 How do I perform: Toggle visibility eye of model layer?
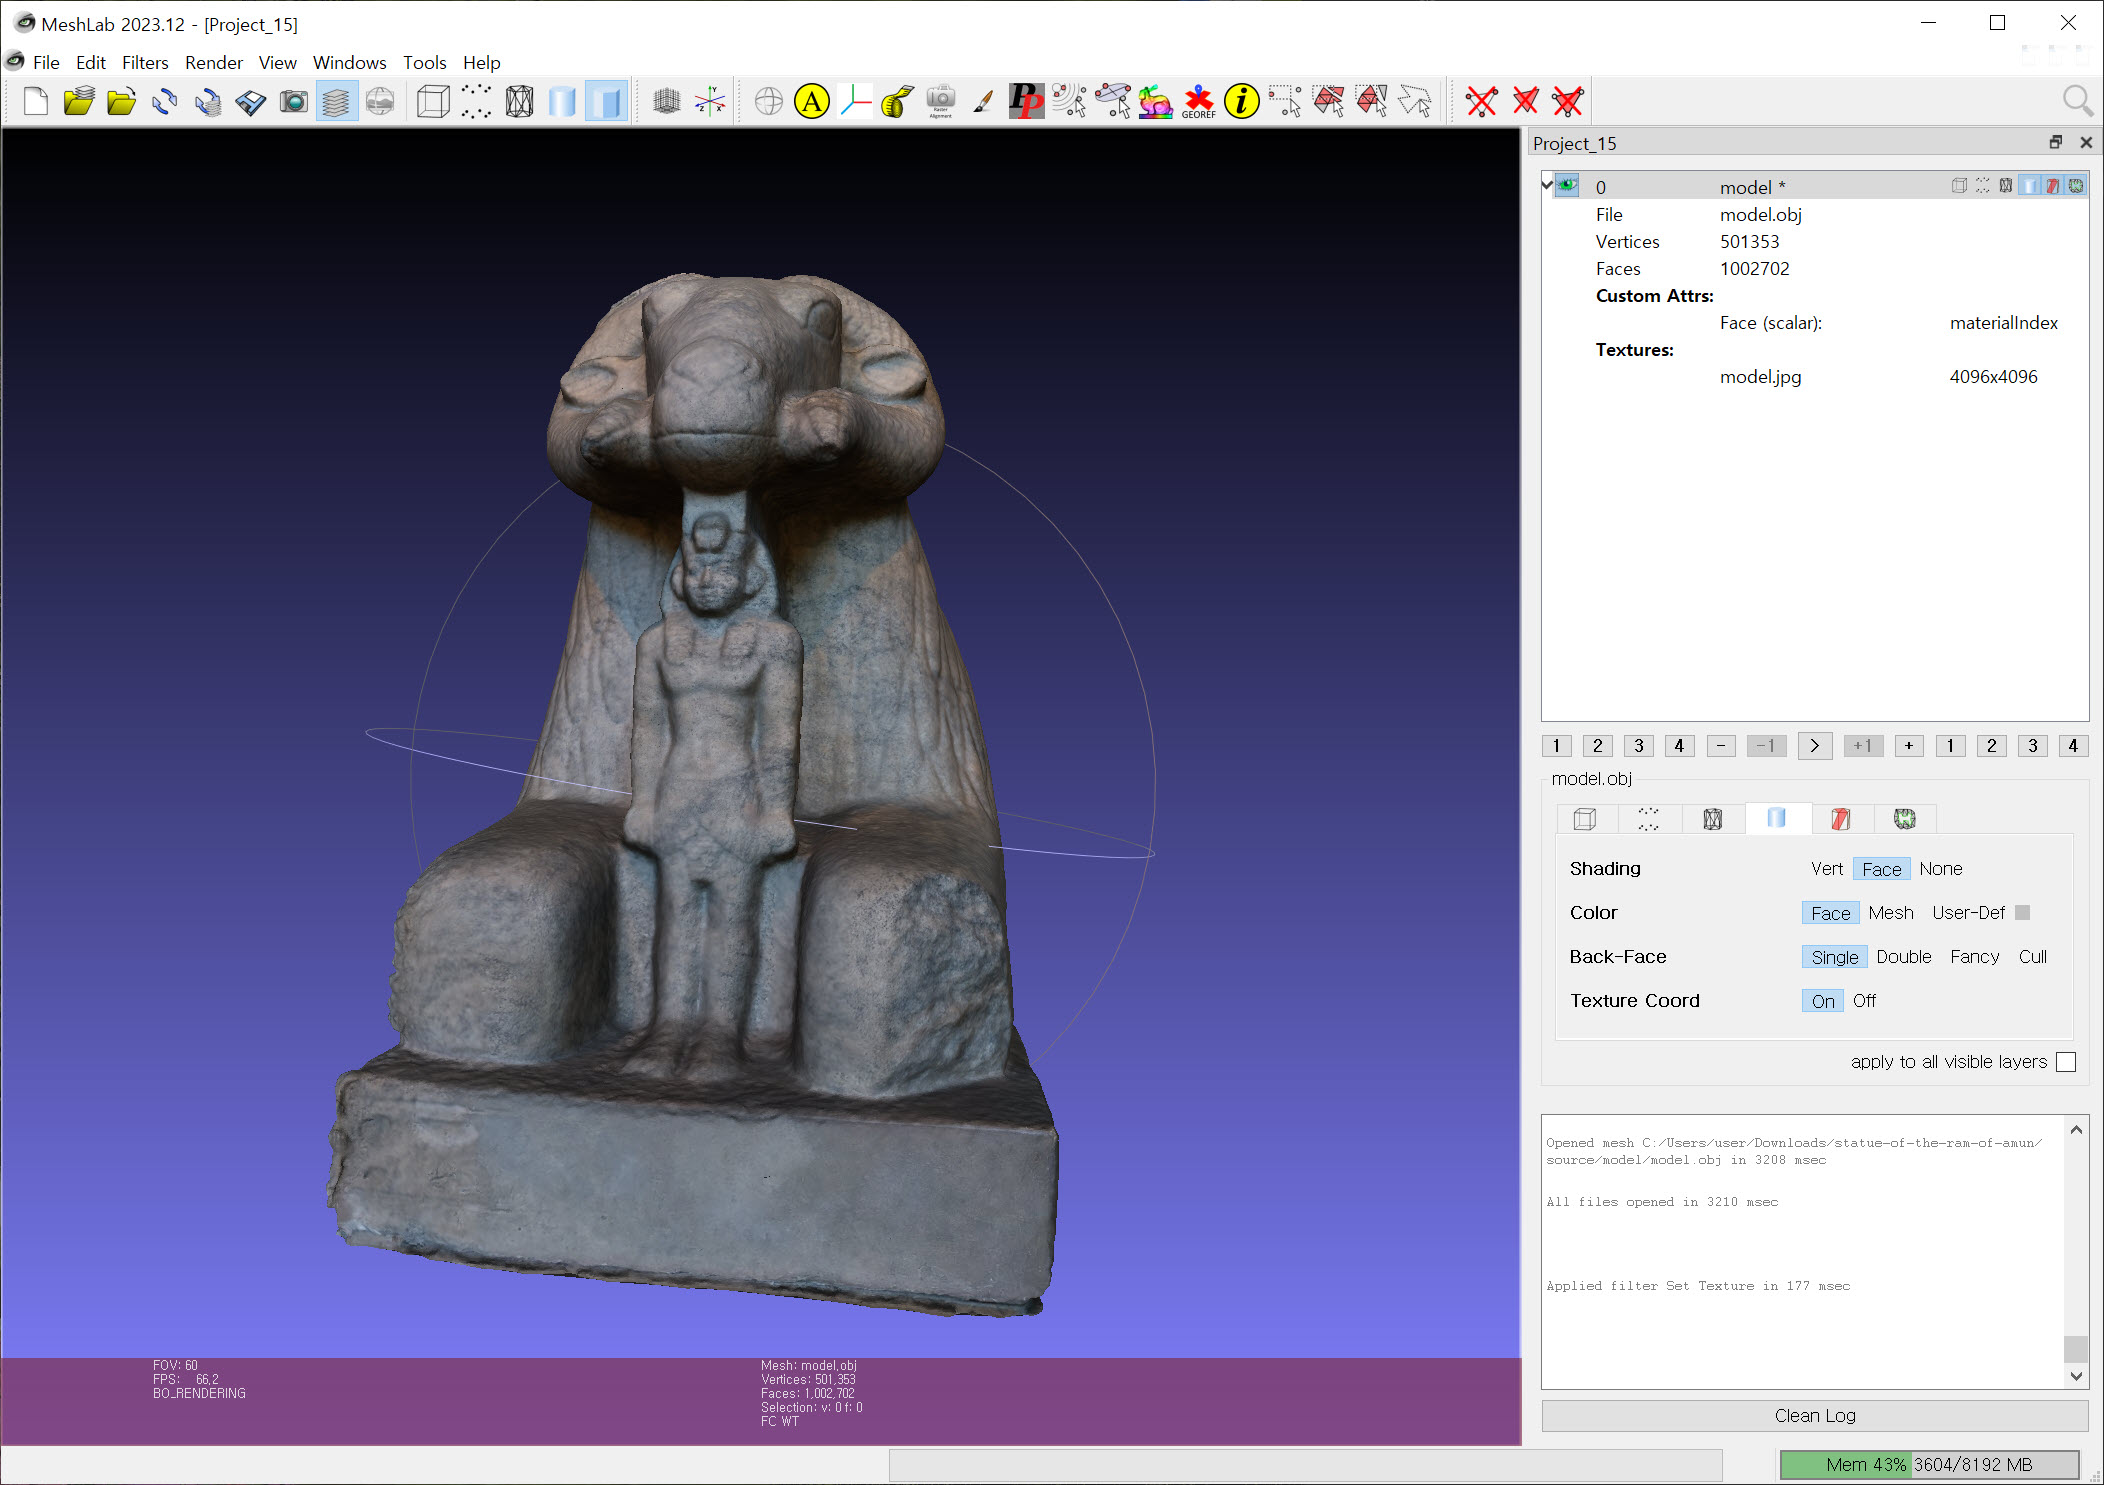coord(1567,186)
